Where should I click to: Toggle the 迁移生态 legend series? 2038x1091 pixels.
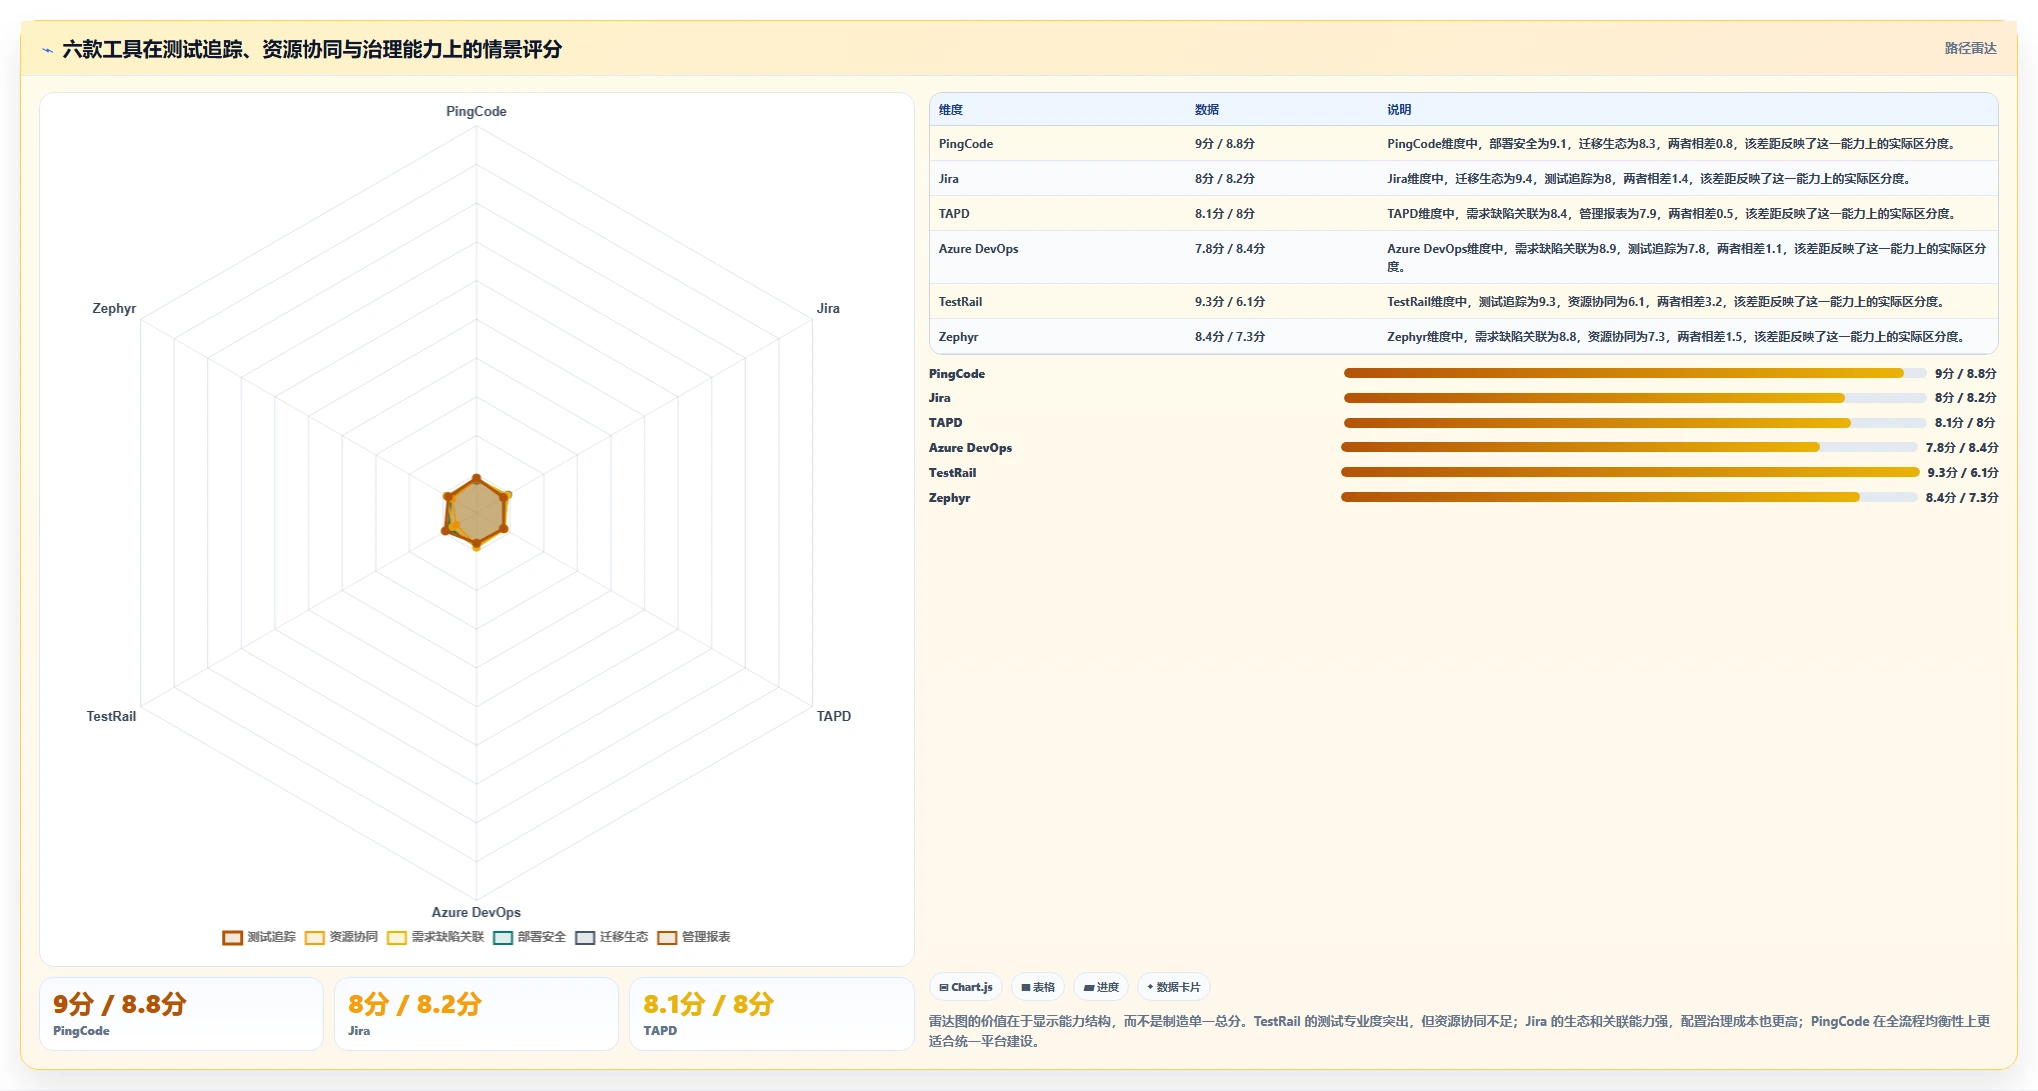pyautogui.click(x=611, y=937)
